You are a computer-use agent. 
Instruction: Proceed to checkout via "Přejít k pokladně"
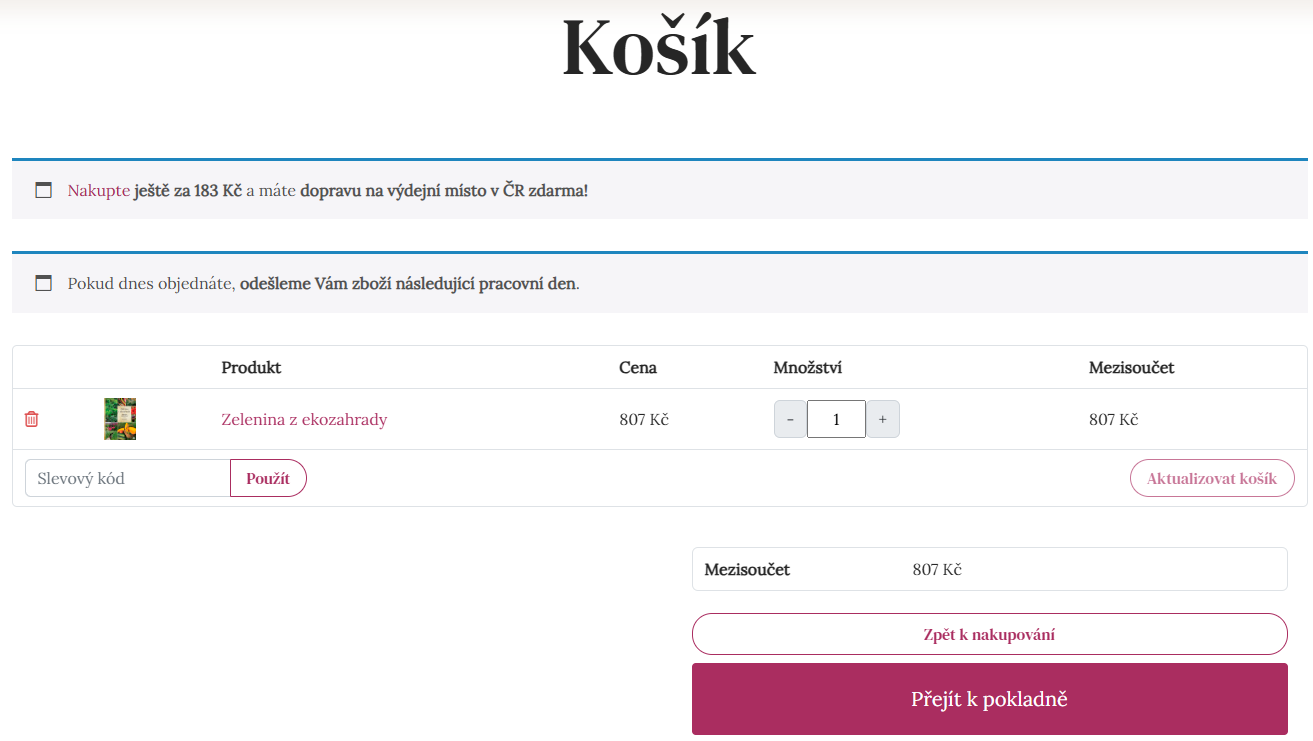pyautogui.click(x=989, y=699)
